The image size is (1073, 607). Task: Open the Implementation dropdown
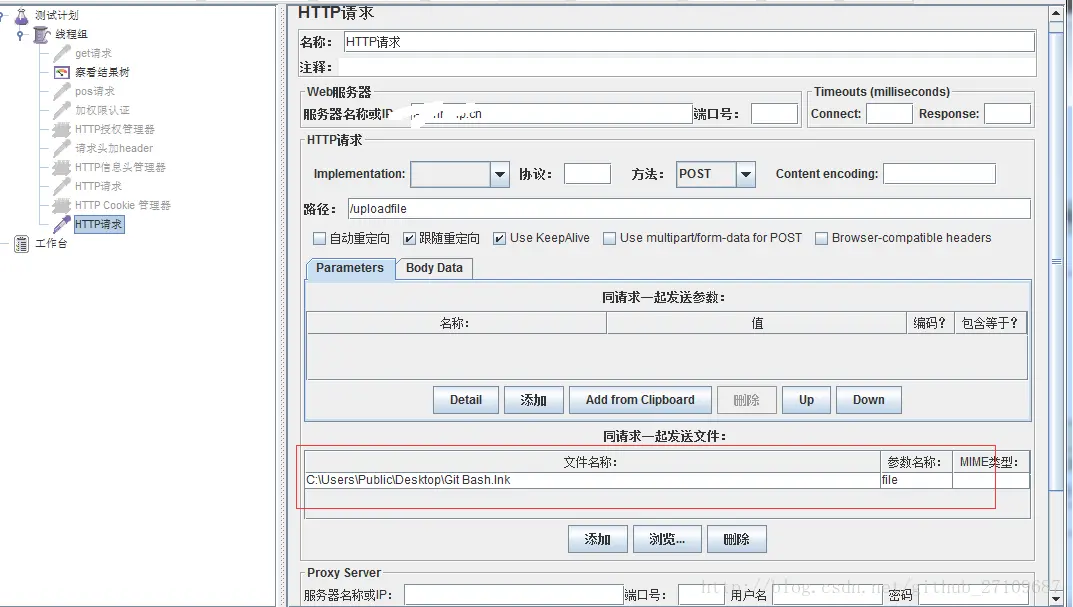(499, 173)
